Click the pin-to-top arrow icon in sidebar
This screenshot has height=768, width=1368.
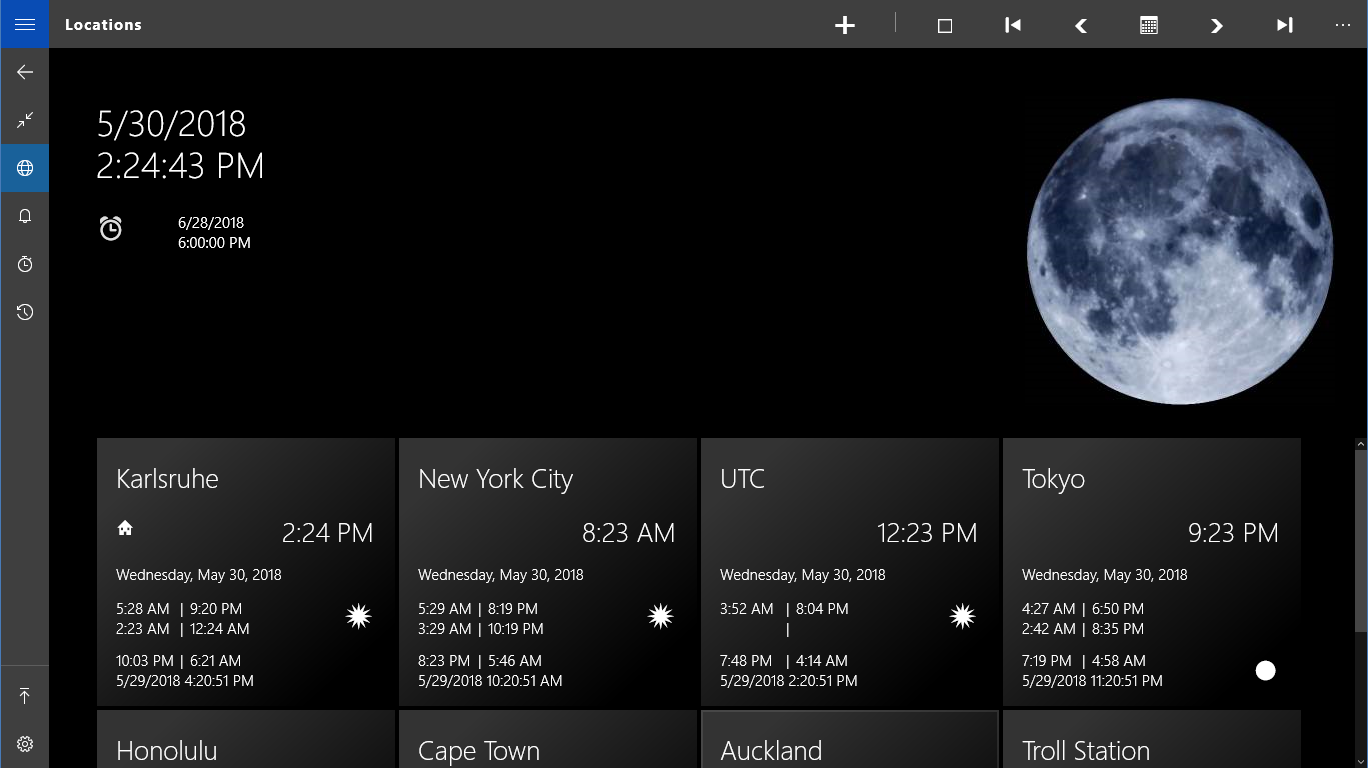pyautogui.click(x=25, y=696)
